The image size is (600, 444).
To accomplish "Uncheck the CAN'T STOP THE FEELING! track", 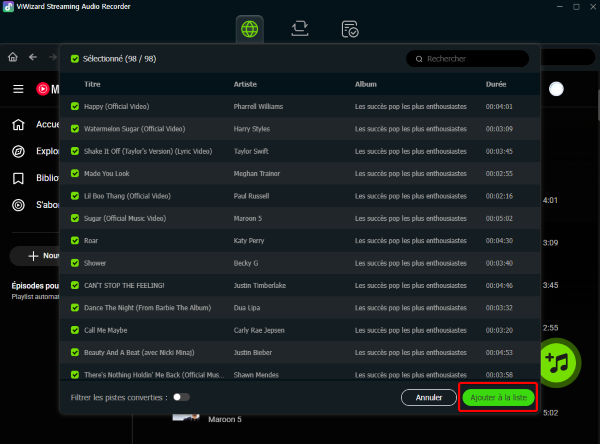I will [x=75, y=285].
